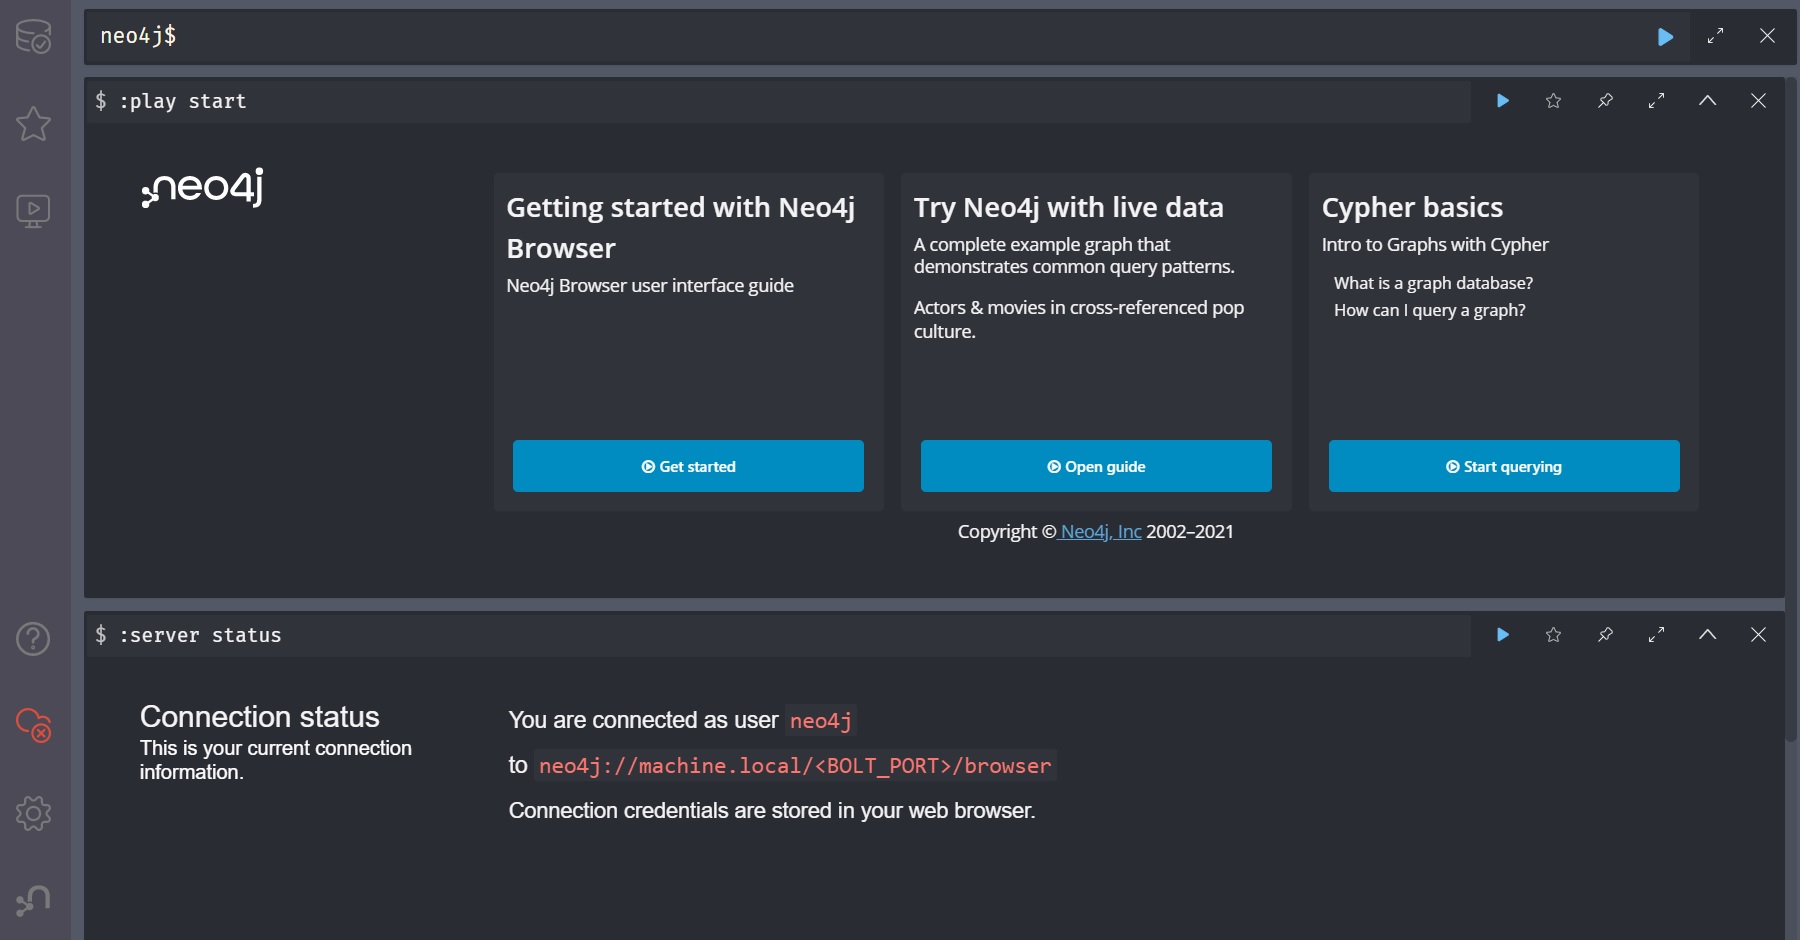Favorite the :play start command

tap(1554, 101)
